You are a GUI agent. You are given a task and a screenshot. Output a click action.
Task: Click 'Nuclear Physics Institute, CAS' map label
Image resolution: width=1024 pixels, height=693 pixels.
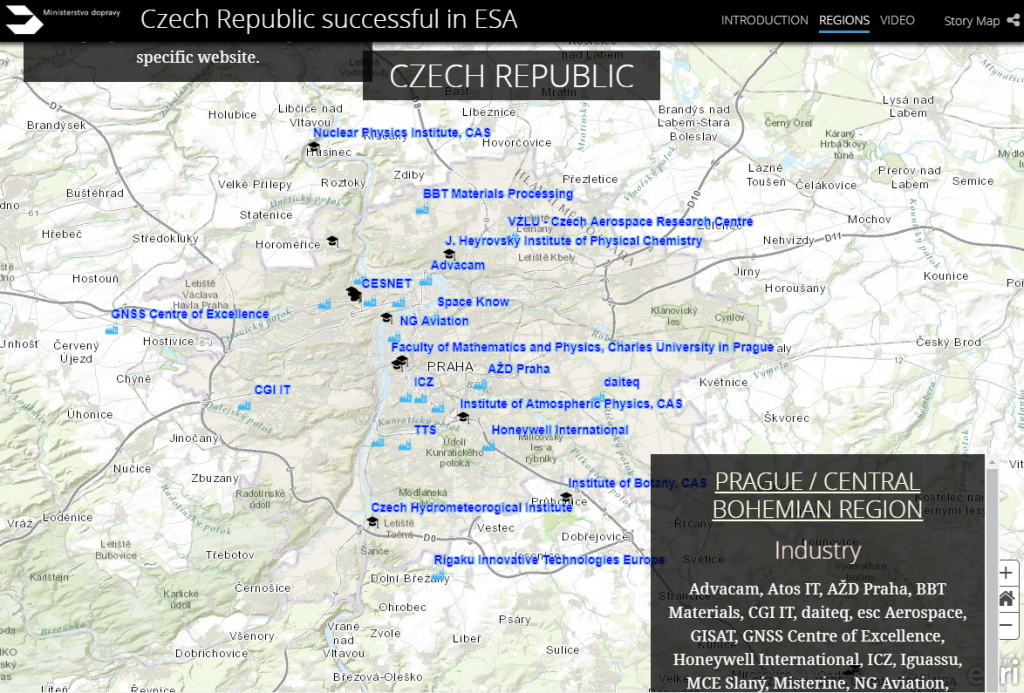402,133
